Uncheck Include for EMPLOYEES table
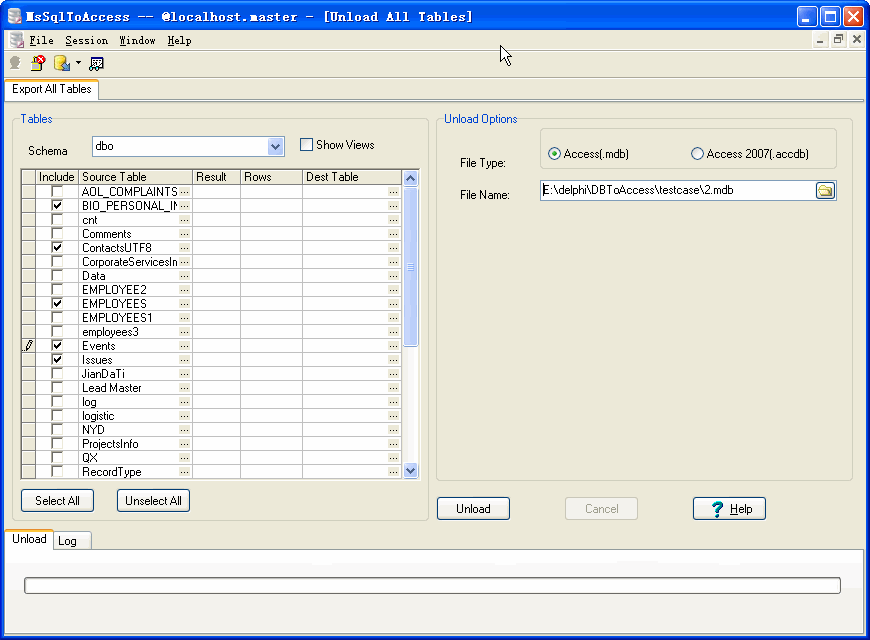Viewport: 870px width, 640px height. [57, 304]
